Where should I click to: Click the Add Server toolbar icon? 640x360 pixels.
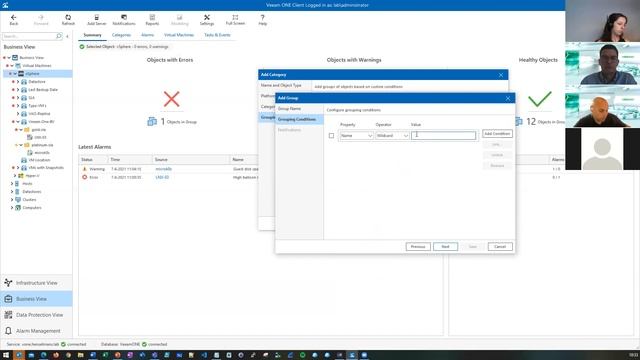coord(96,20)
